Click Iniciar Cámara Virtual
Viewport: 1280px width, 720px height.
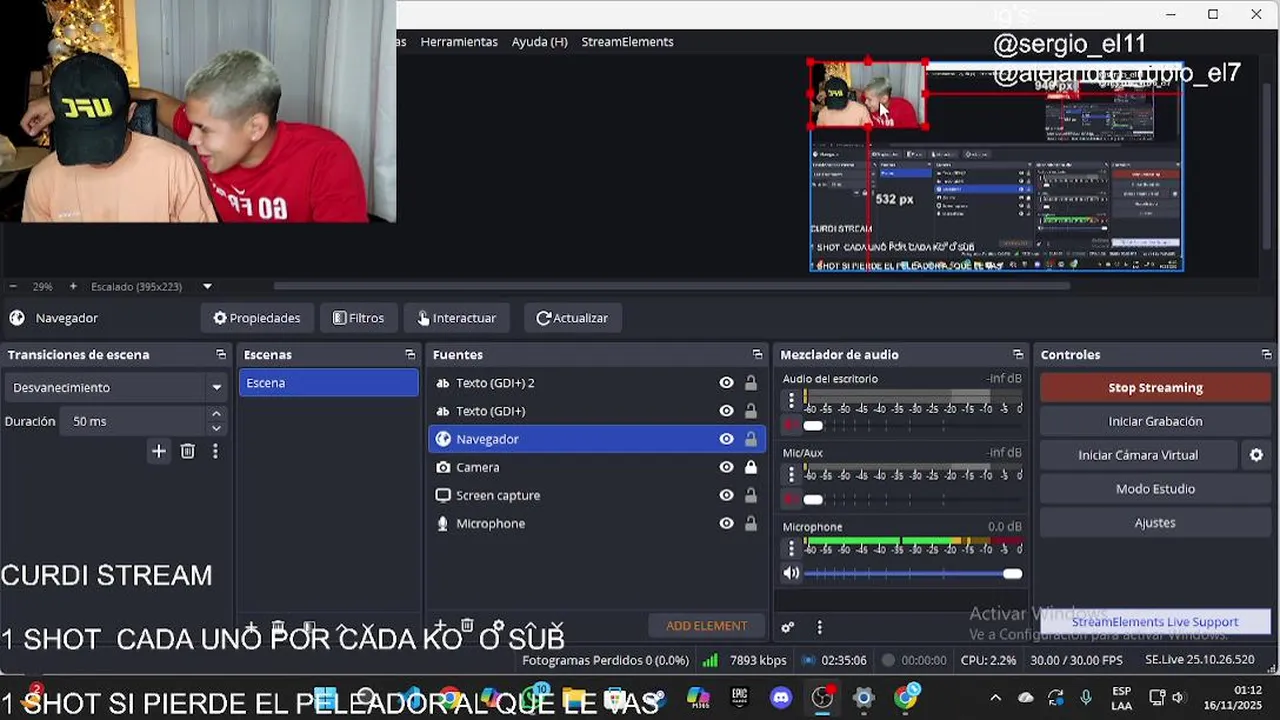(1138, 455)
